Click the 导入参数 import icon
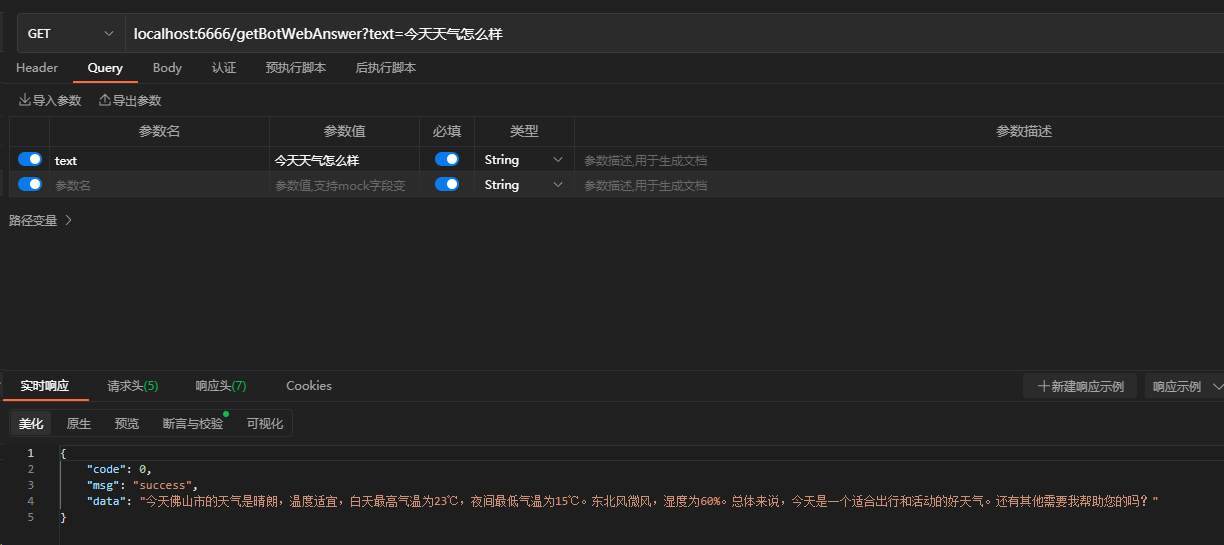 tap(25, 101)
